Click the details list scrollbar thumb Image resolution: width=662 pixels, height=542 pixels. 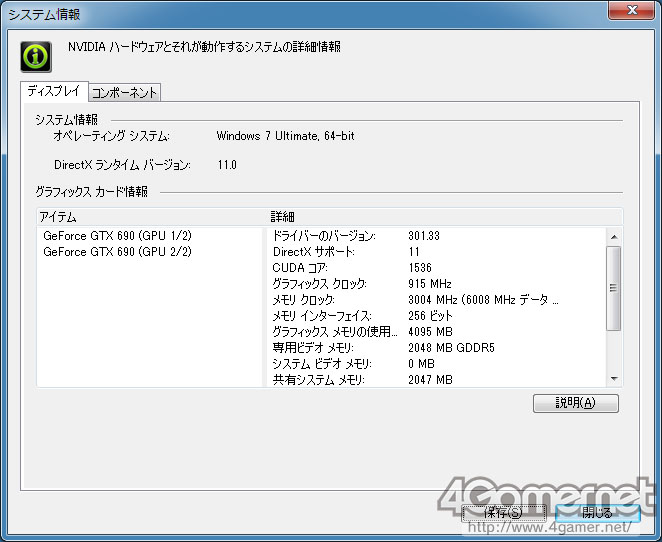tap(613, 288)
